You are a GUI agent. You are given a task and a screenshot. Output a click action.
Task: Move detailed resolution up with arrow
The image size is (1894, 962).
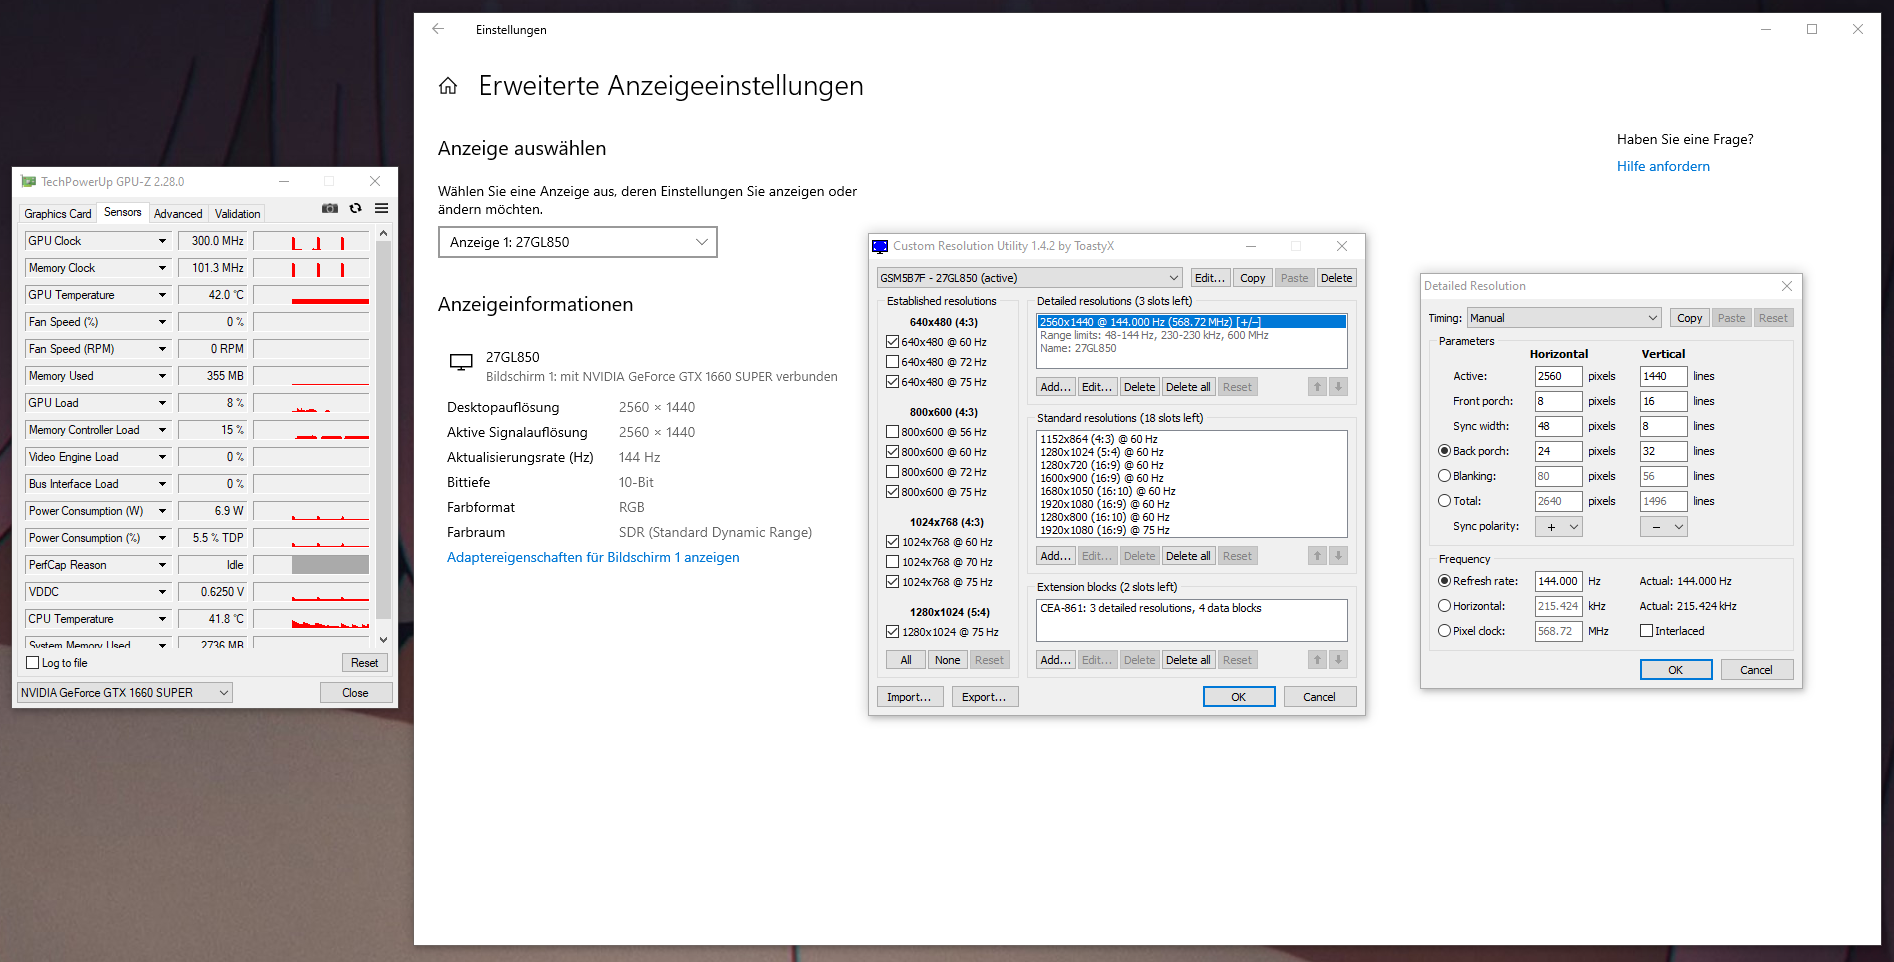(1318, 387)
